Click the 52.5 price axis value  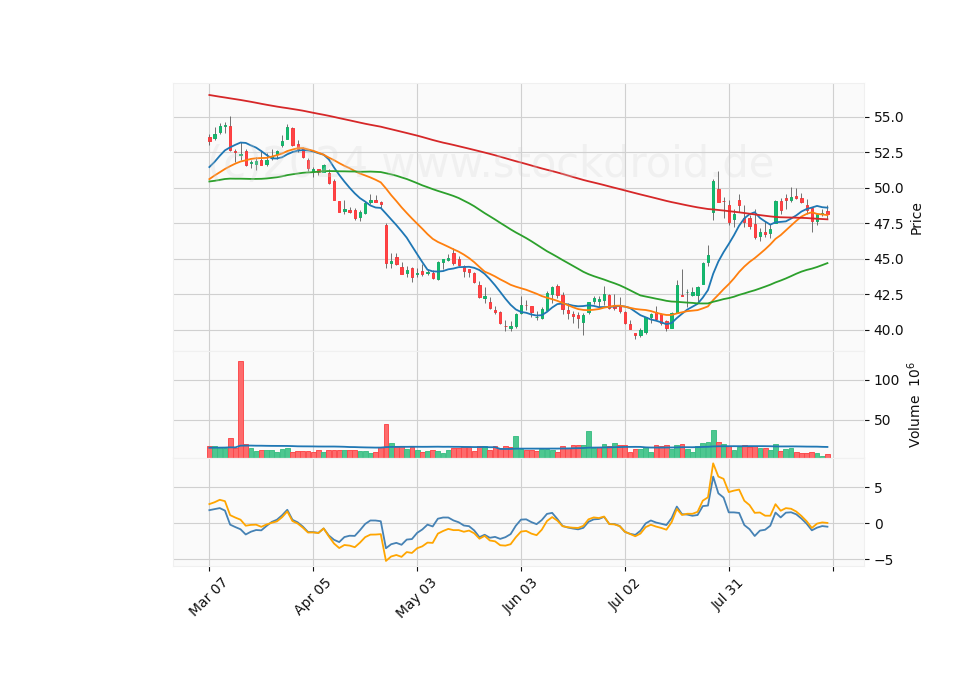click(x=888, y=153)
